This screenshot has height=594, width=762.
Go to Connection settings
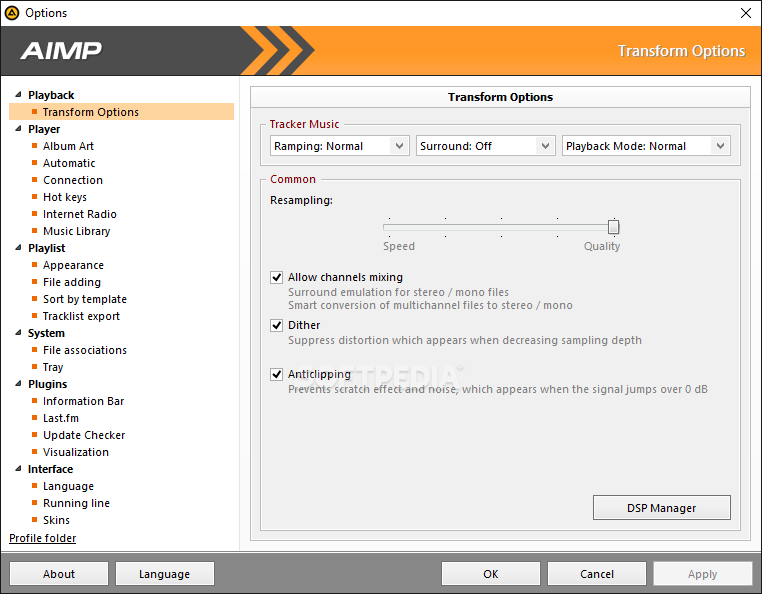(x=73, y=180)
